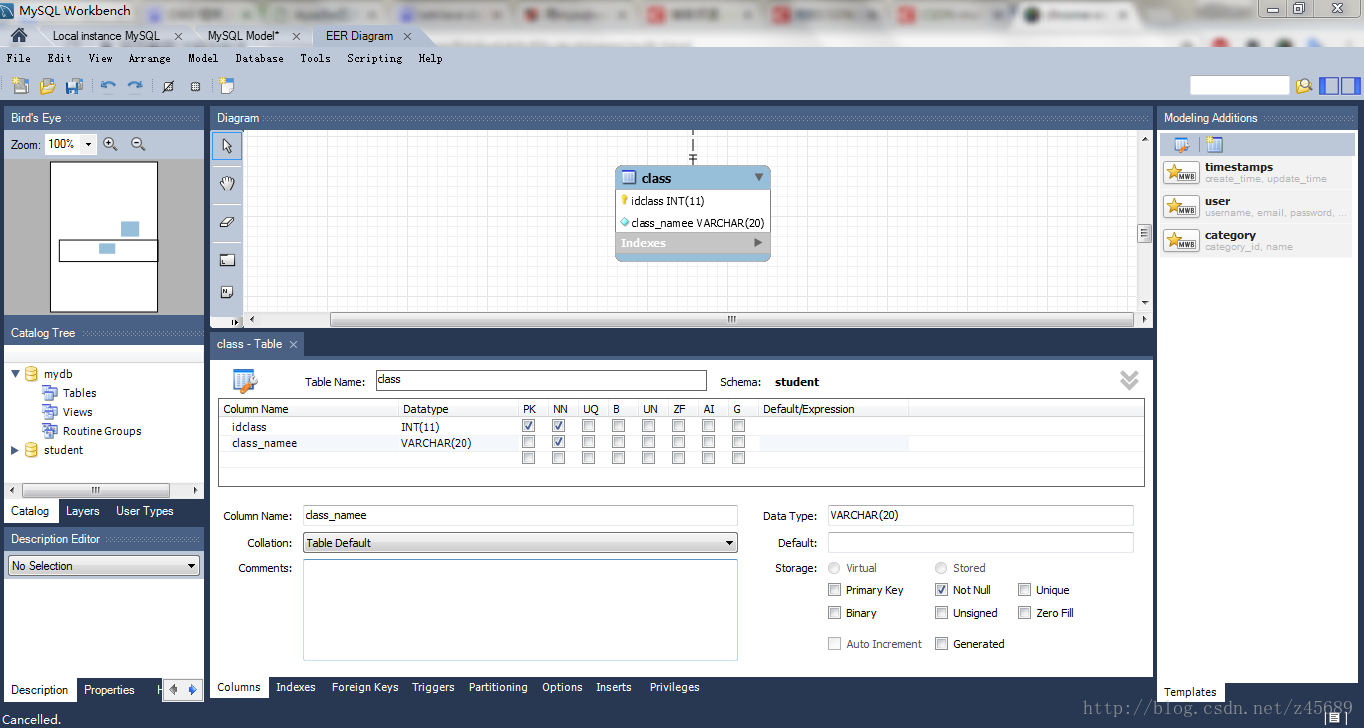The height and width of the screenshot is (728, 1364).
Task: Check UQ for class_namee column
Action: (x=588, y=442)
